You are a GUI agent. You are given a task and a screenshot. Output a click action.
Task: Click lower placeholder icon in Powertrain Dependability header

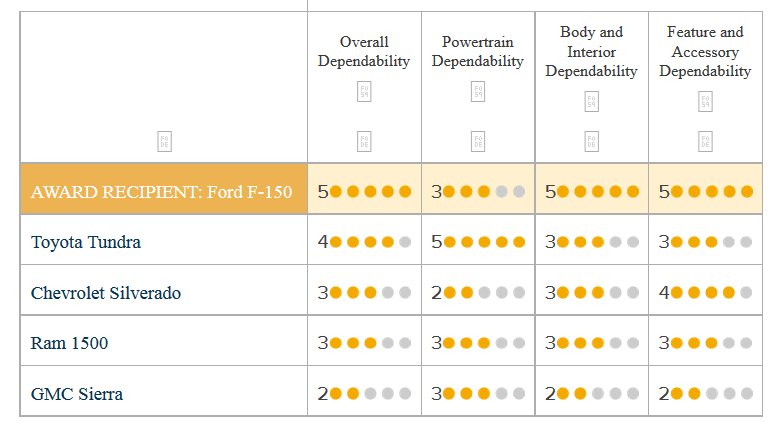coord(478,142)
